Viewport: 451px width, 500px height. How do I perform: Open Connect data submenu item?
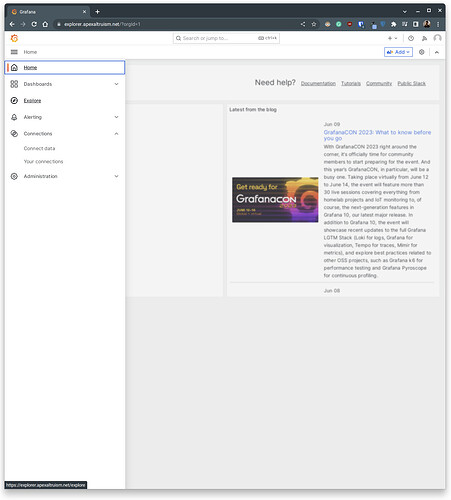39,148
